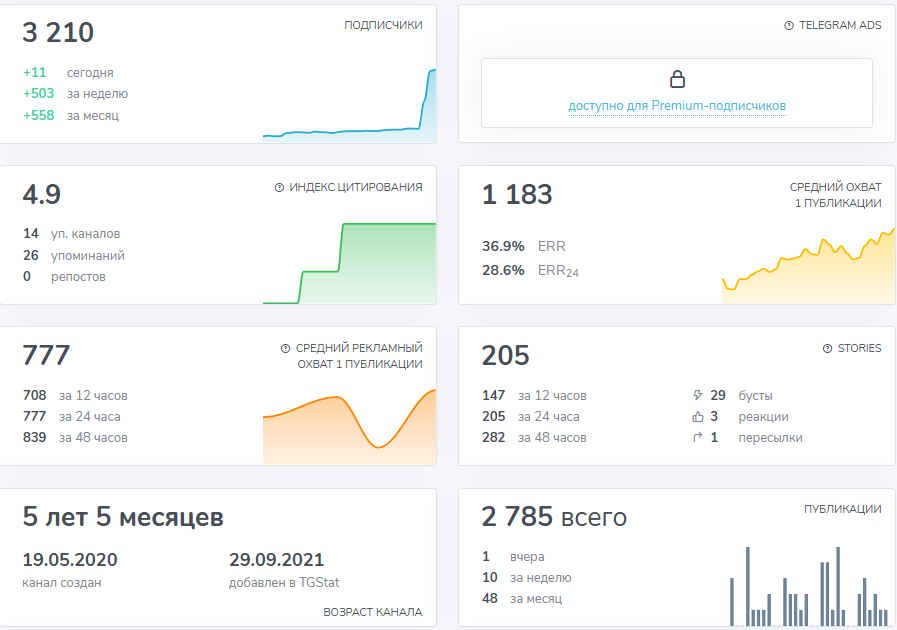Open the help icon for Индекс цитирования
Viewport: 897px width, 630px height.
click(x=279, y=187)
